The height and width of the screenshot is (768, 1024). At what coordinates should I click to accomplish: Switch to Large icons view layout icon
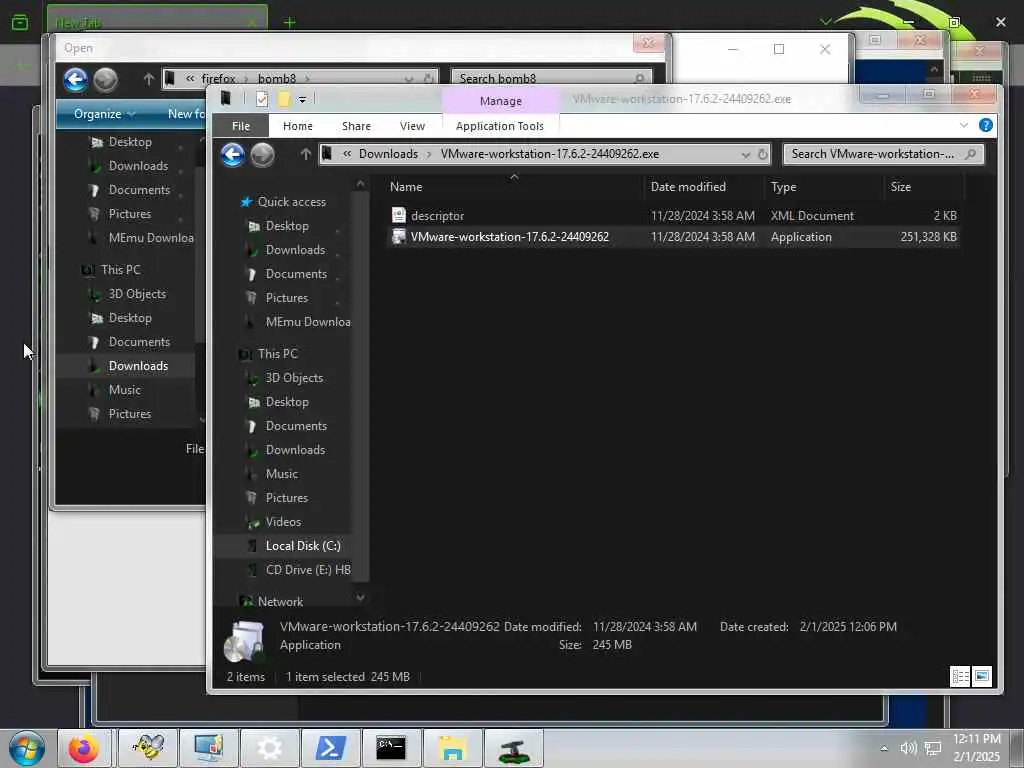tap(982, 677)
